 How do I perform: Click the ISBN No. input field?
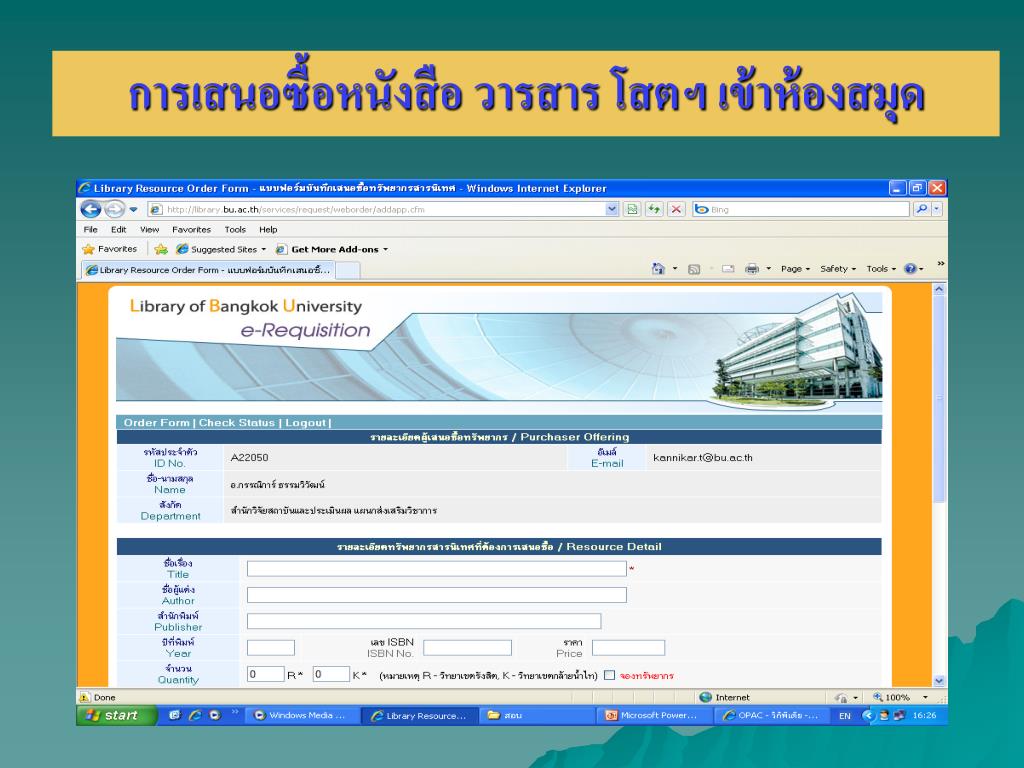[x=468, y=648]
